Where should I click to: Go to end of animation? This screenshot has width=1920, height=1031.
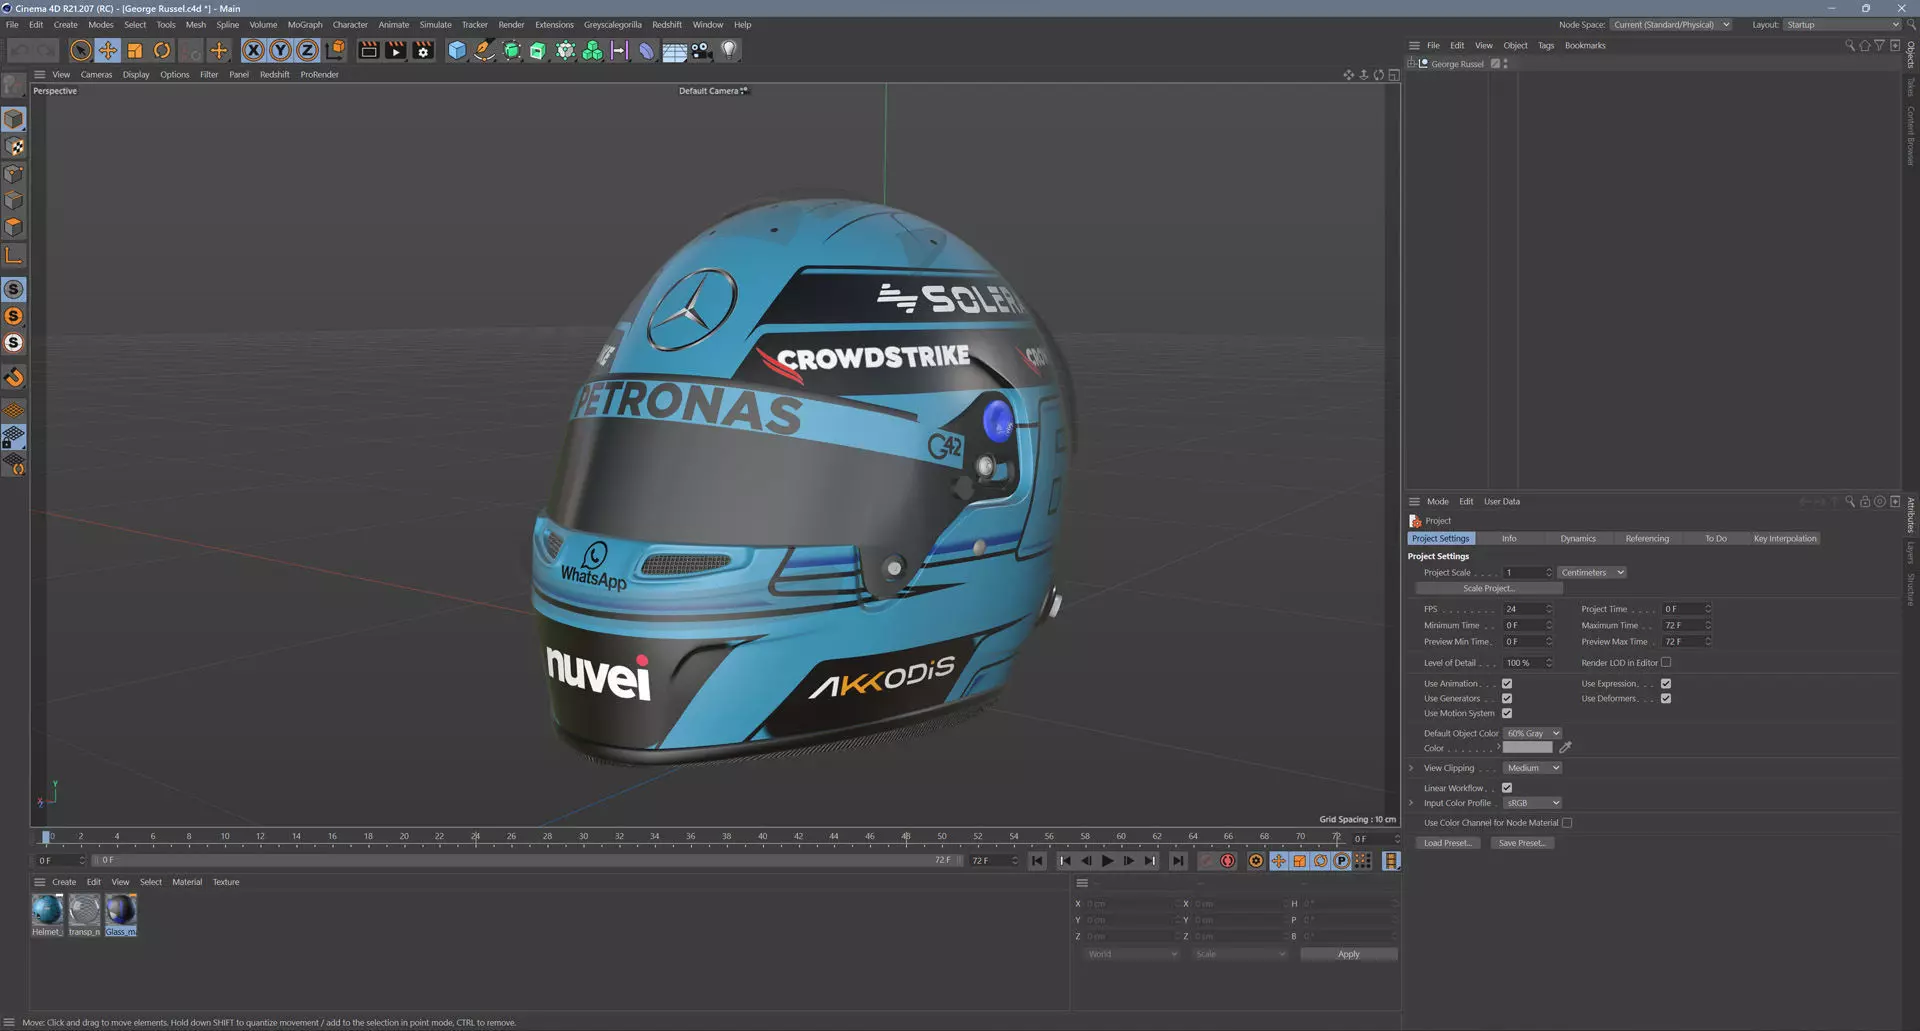pyautogui.click(x=1179, y=861)
